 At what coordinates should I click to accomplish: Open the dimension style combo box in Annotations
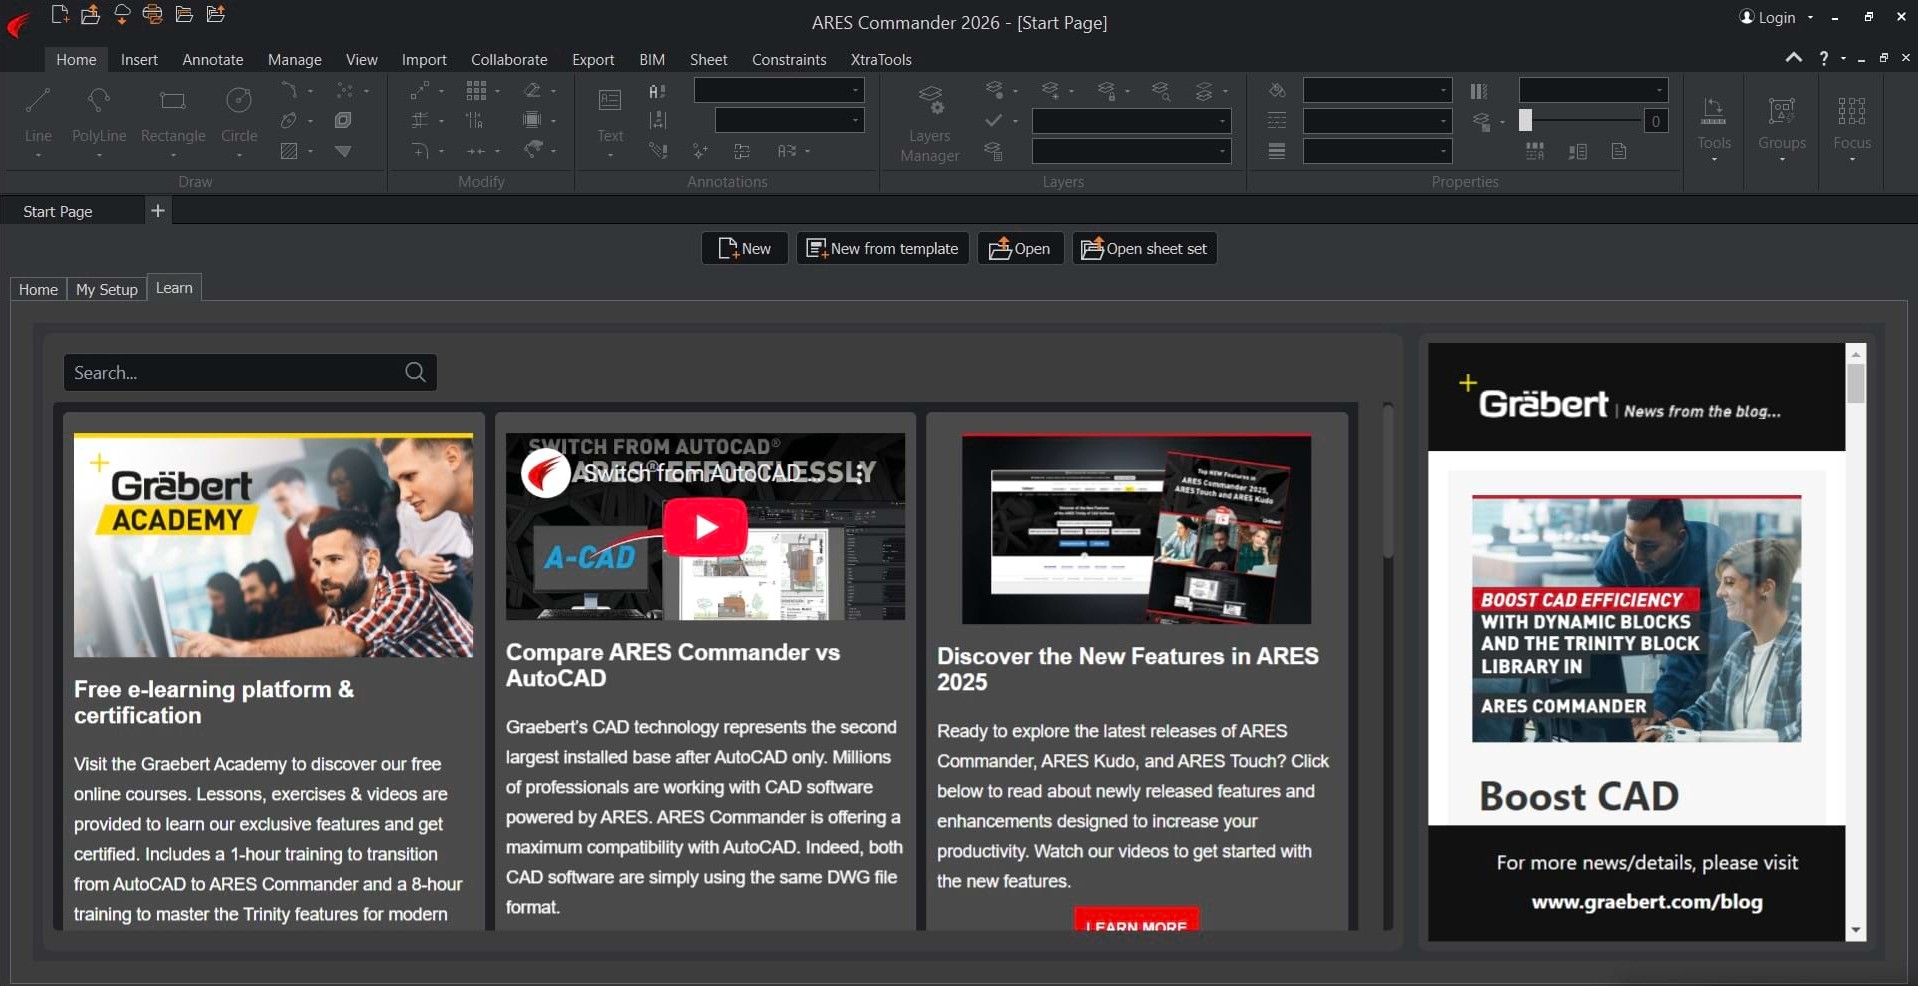[x=789, y=120]
